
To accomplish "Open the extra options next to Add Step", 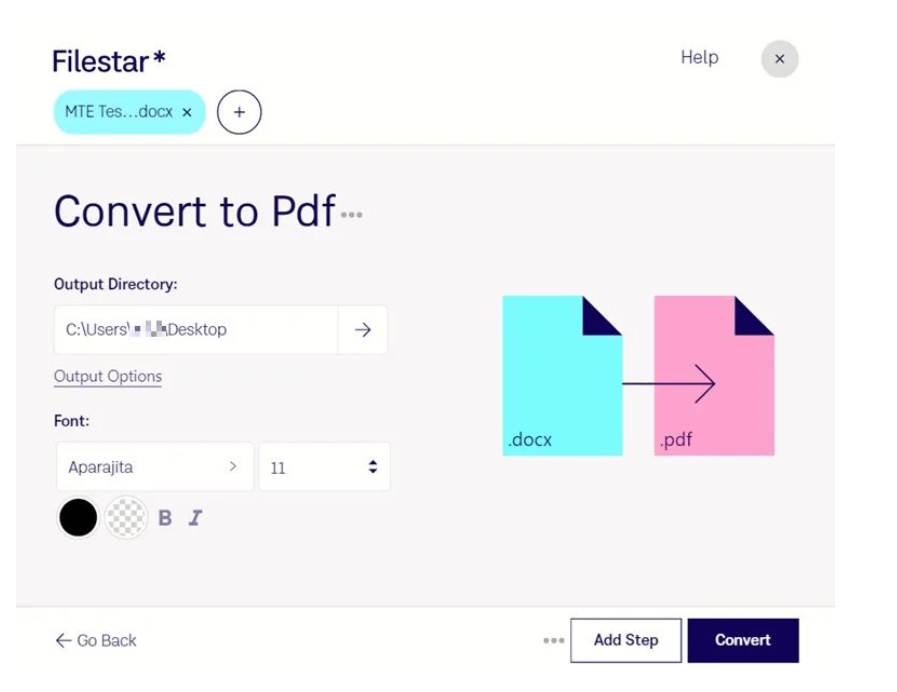I will [x=553, y=640].
